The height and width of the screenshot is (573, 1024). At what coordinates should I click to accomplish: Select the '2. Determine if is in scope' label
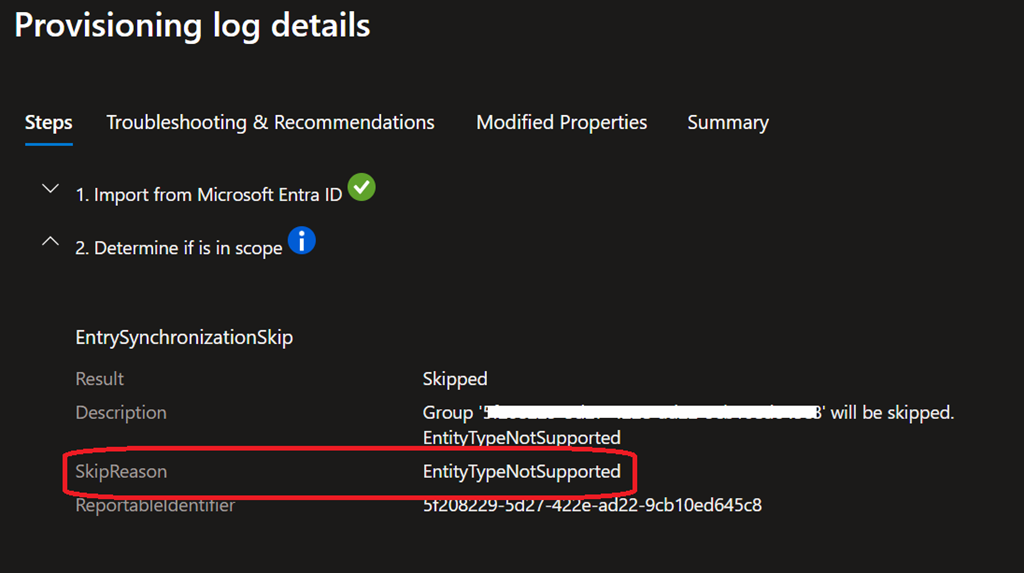pyautogui.click(x=179, y=248)
